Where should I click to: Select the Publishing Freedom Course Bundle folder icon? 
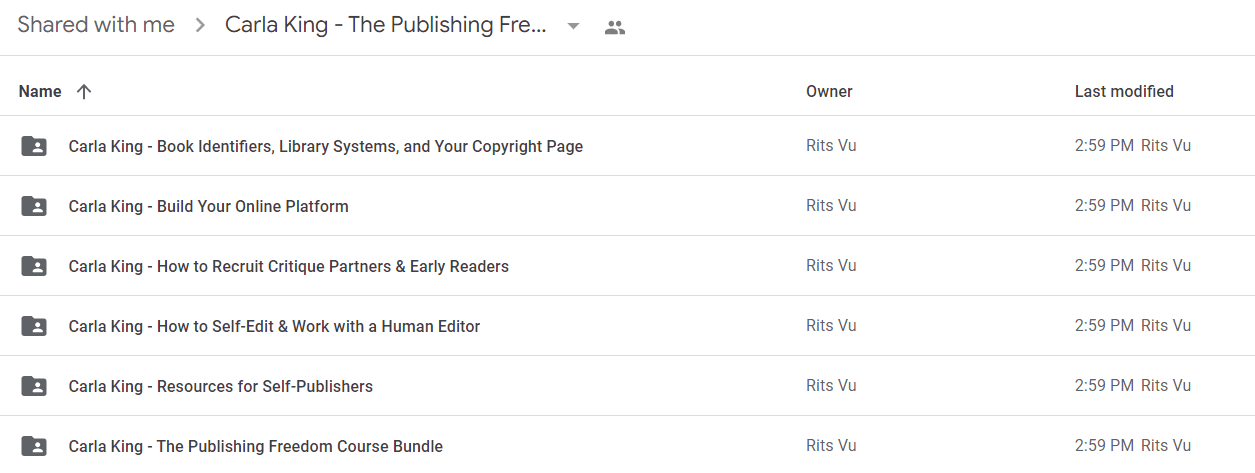(34, 446)
